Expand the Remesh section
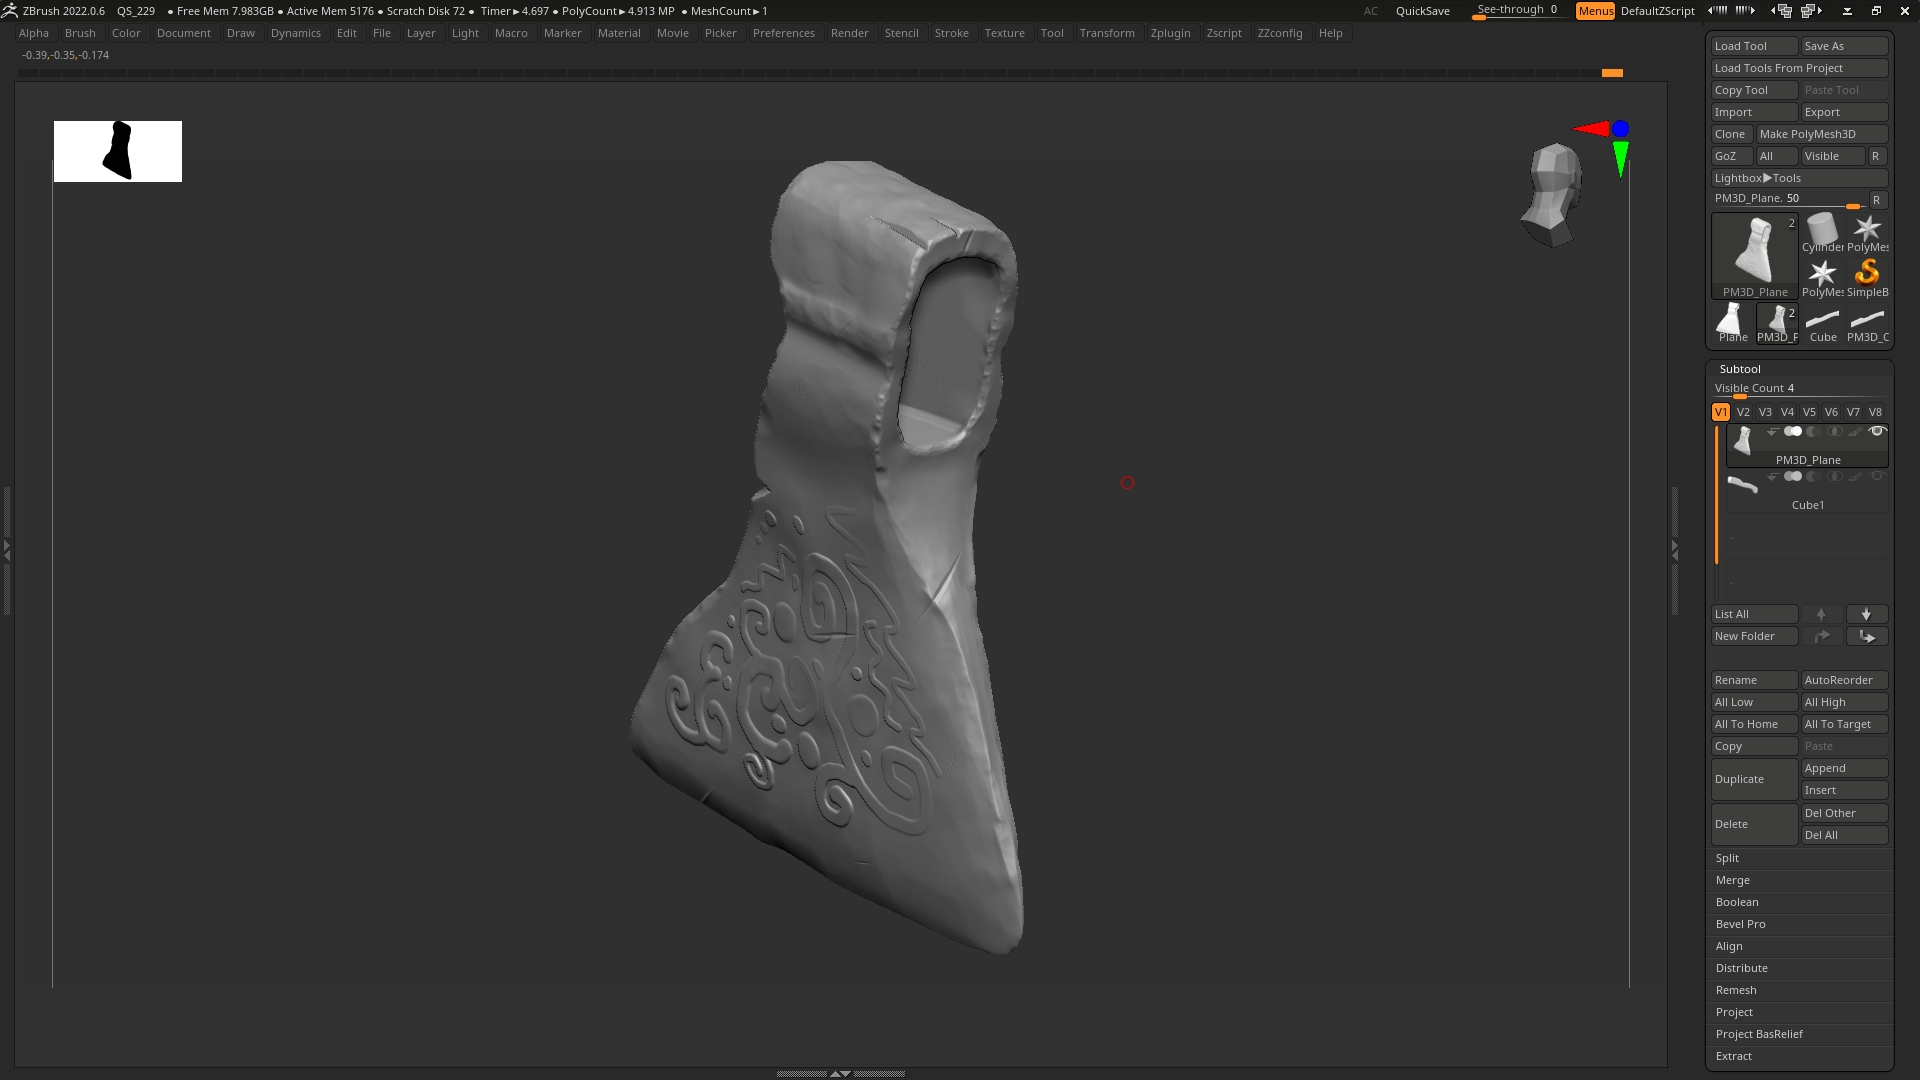1920x1080 pixels. (x=1799, y=990)
